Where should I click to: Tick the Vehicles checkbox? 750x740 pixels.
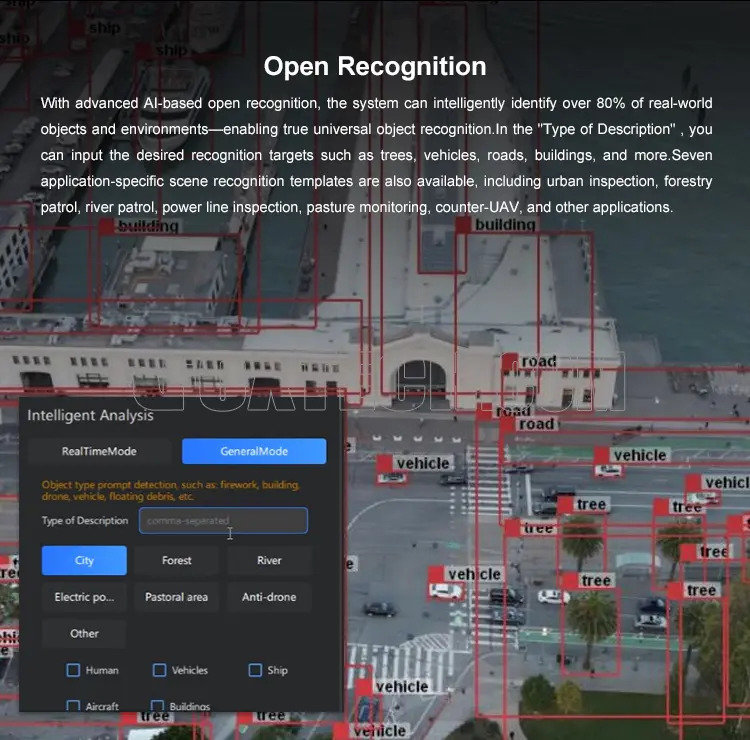click(x=159, y=670)
